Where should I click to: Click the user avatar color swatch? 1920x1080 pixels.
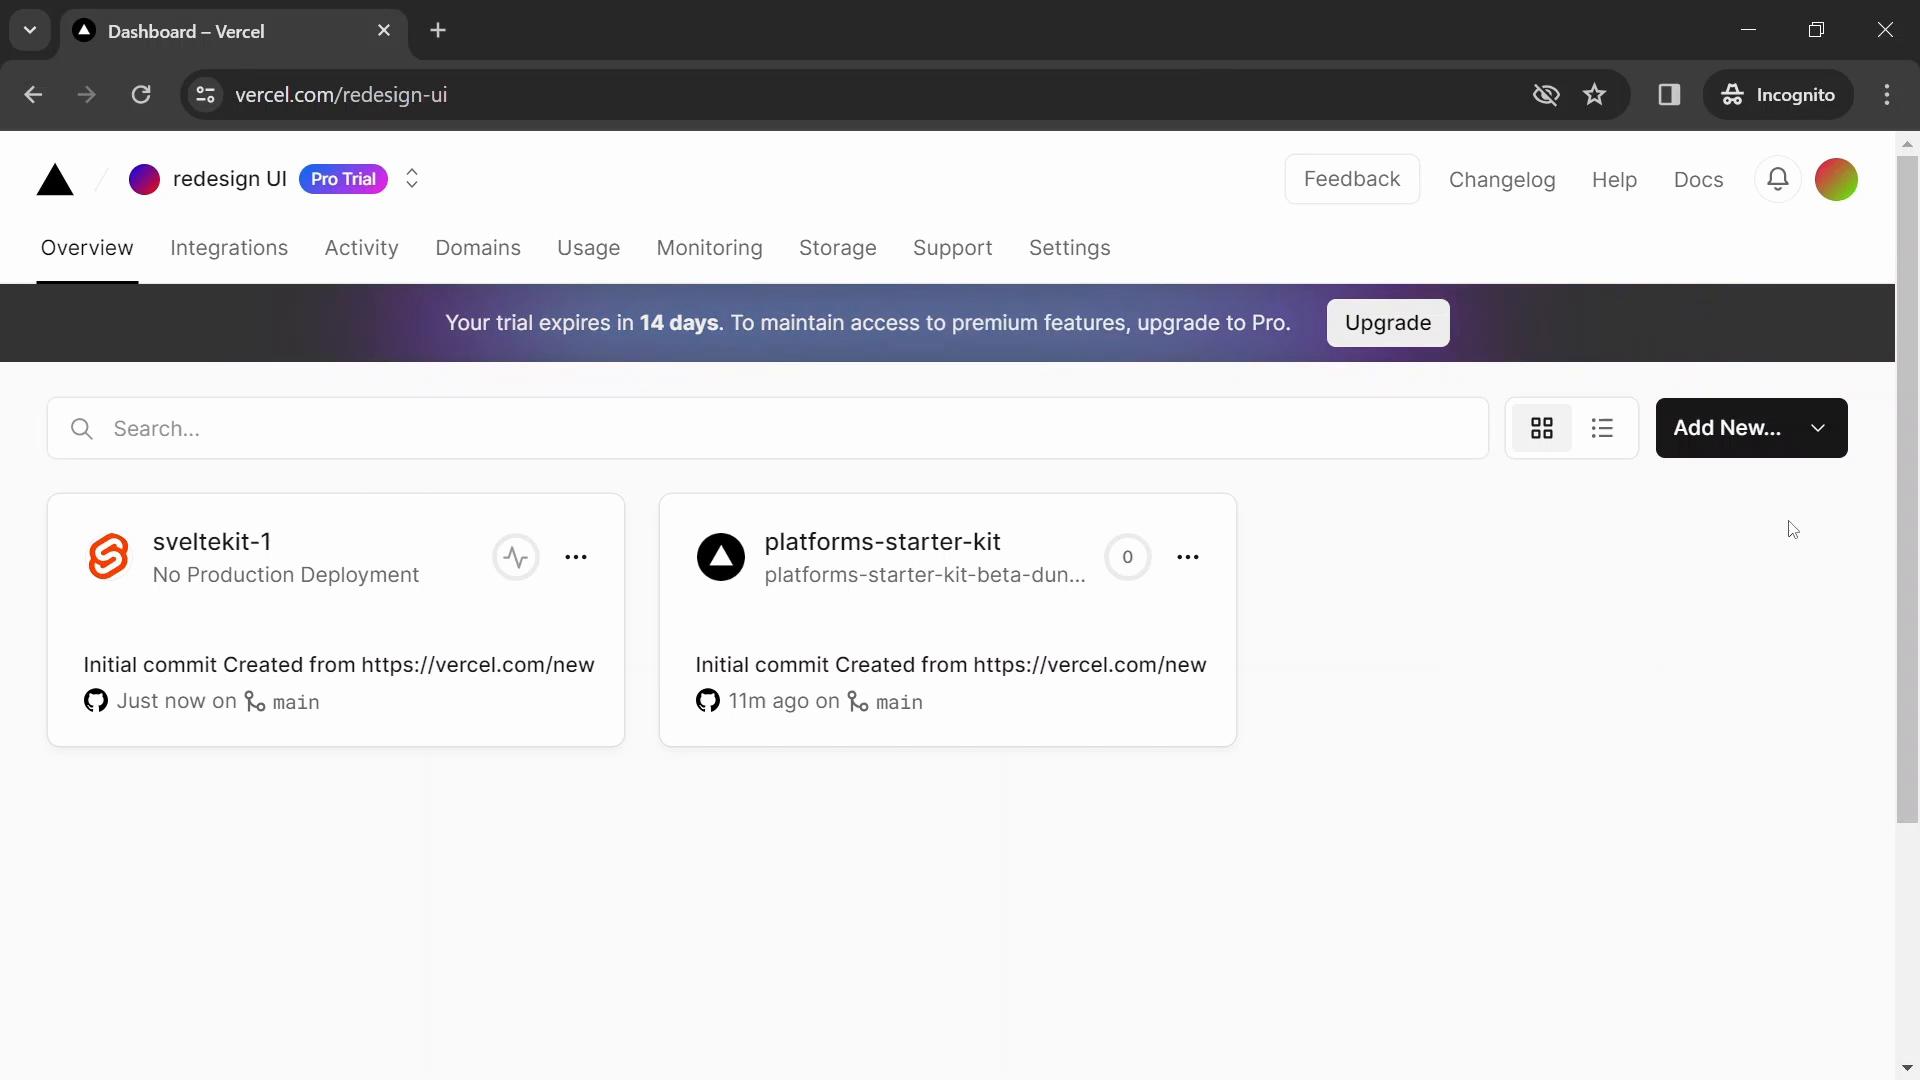tap(1837, 179)
